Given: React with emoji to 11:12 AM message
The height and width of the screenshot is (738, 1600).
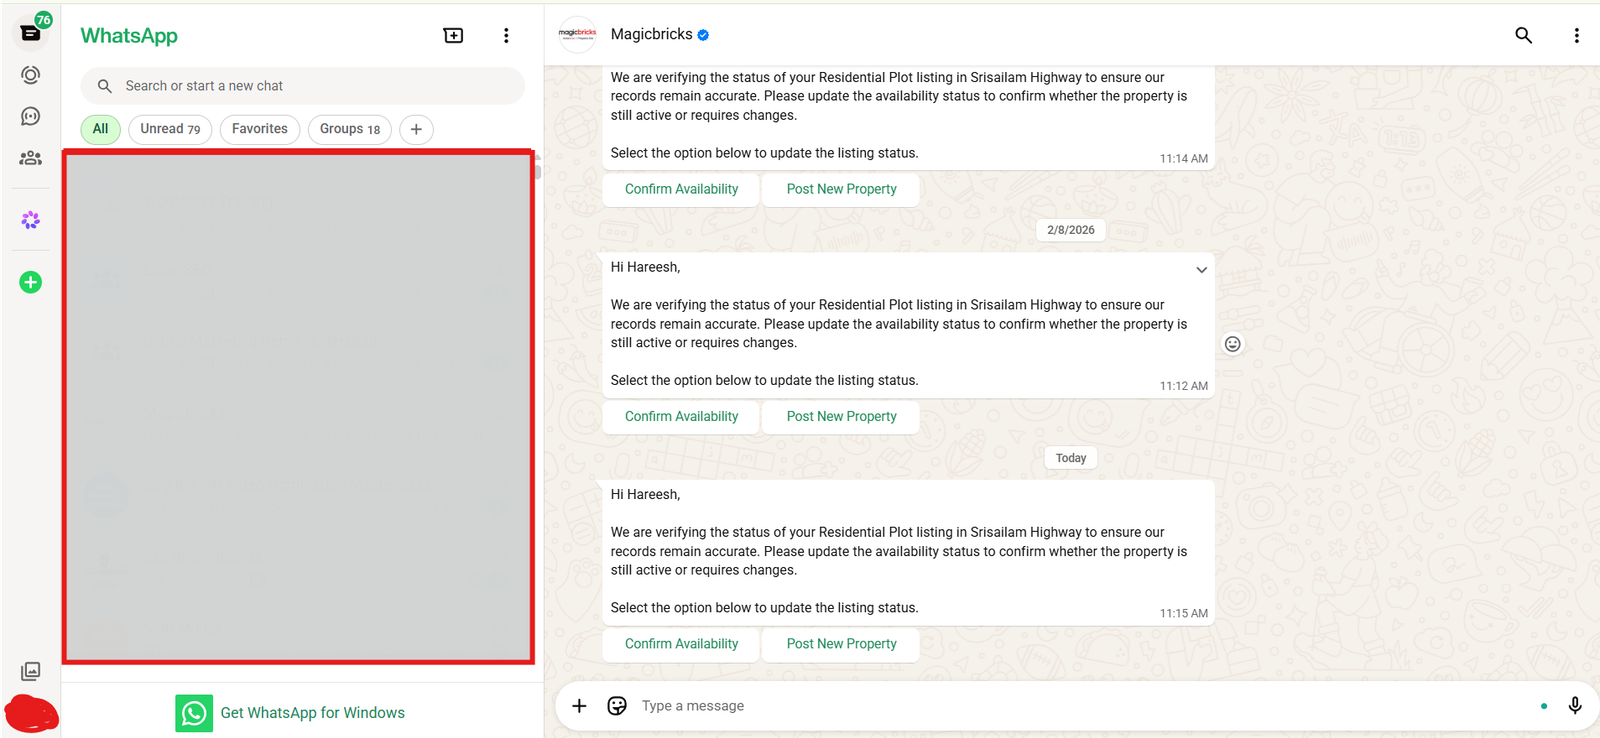Looking at the screenshot, I should (x=1233, y=344).
